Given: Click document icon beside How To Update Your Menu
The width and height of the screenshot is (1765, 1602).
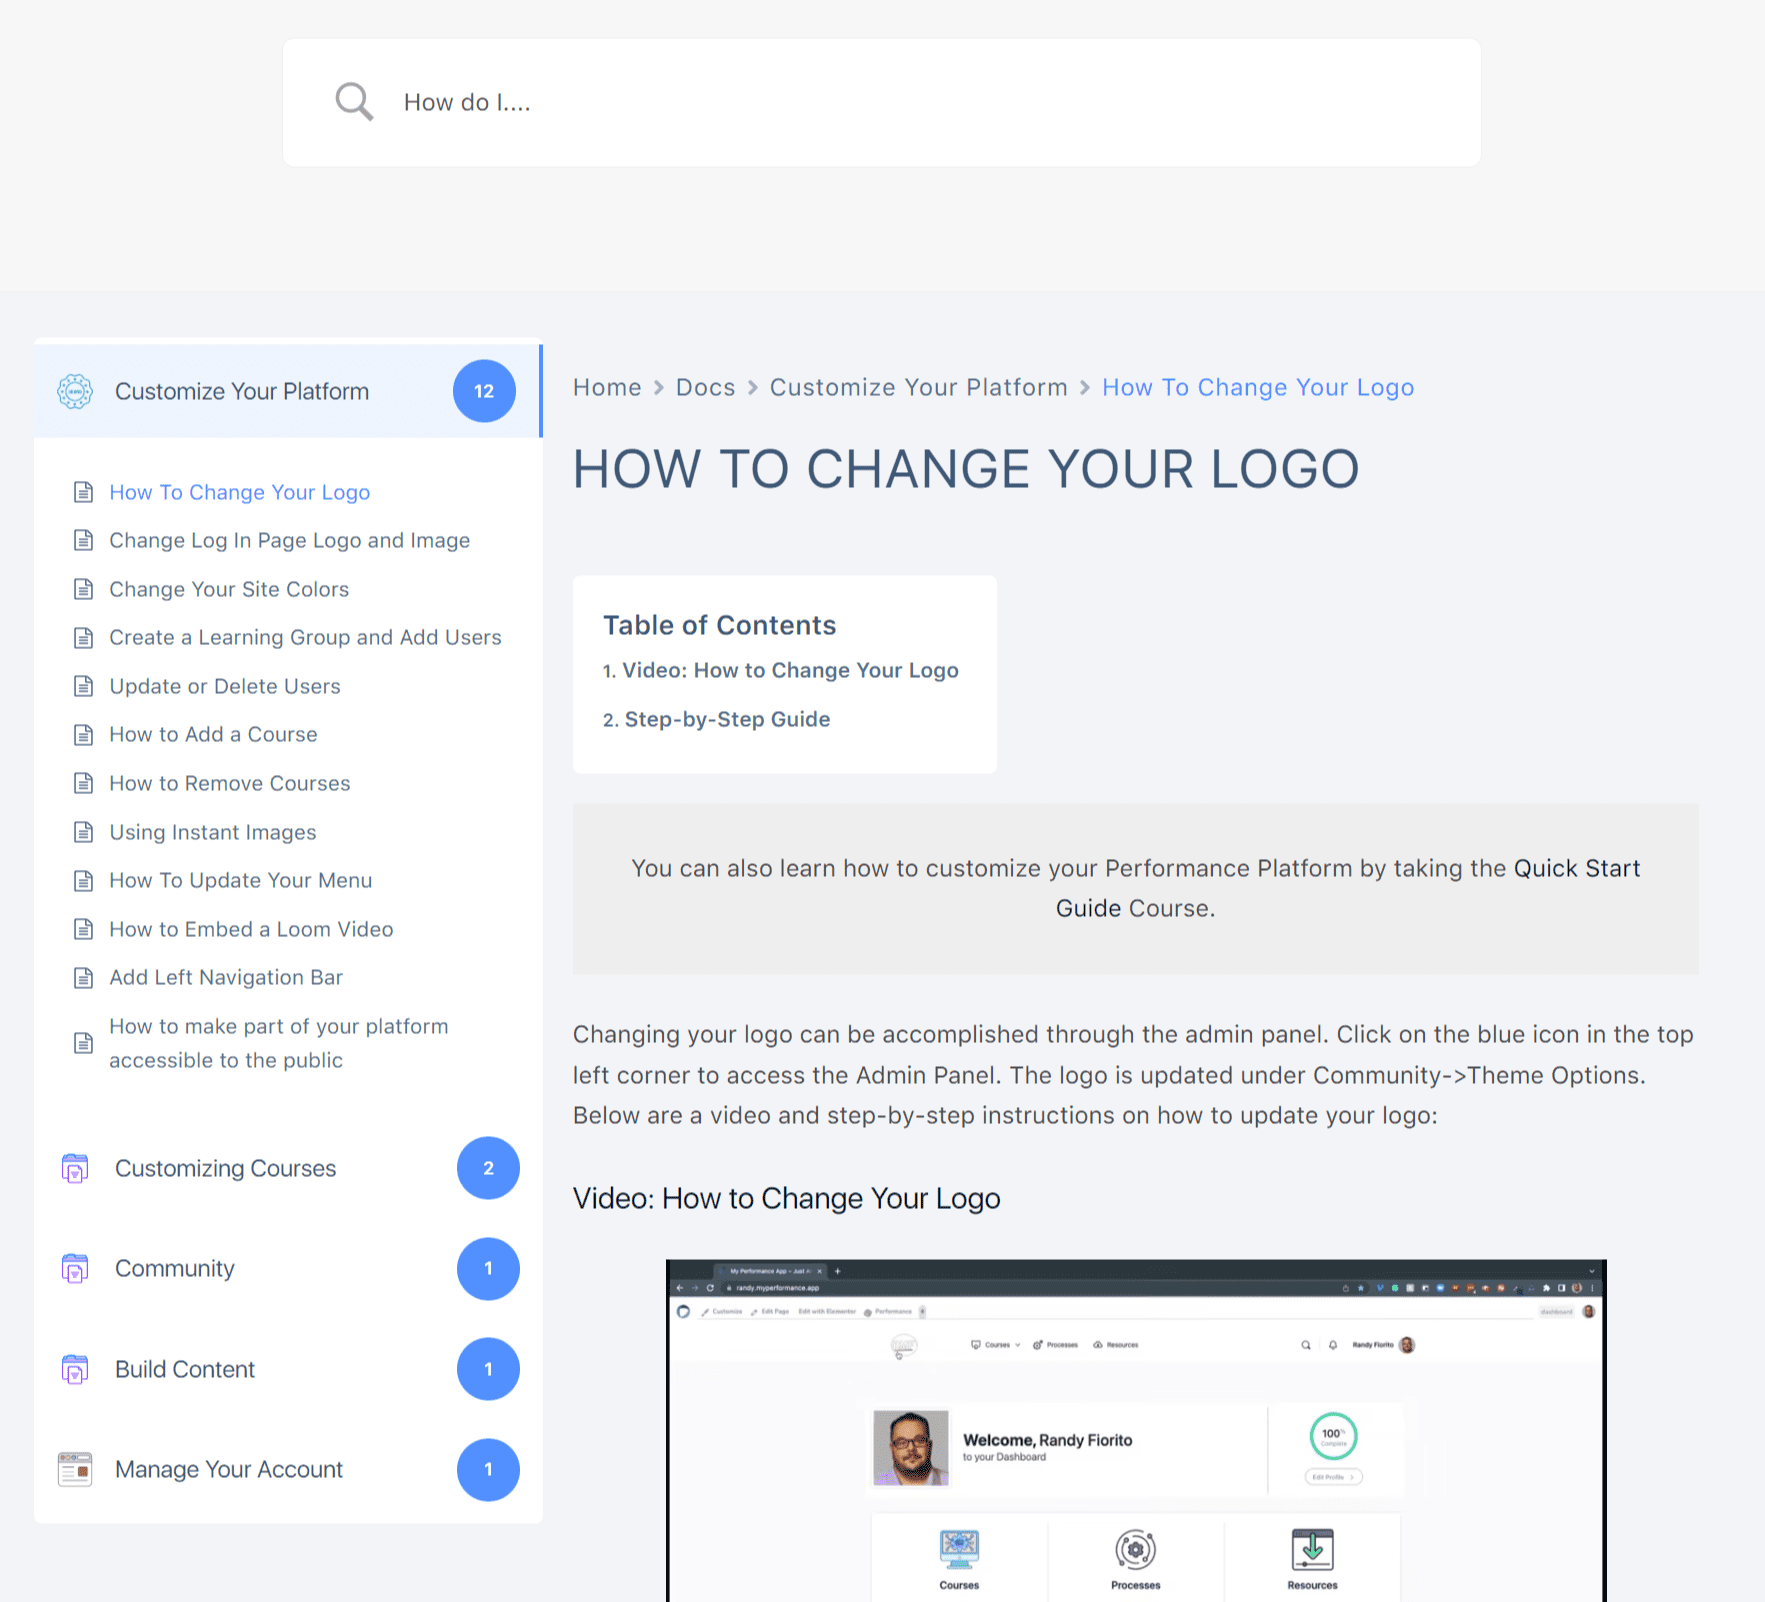Looking at the screenshot, I should [84, 880].
